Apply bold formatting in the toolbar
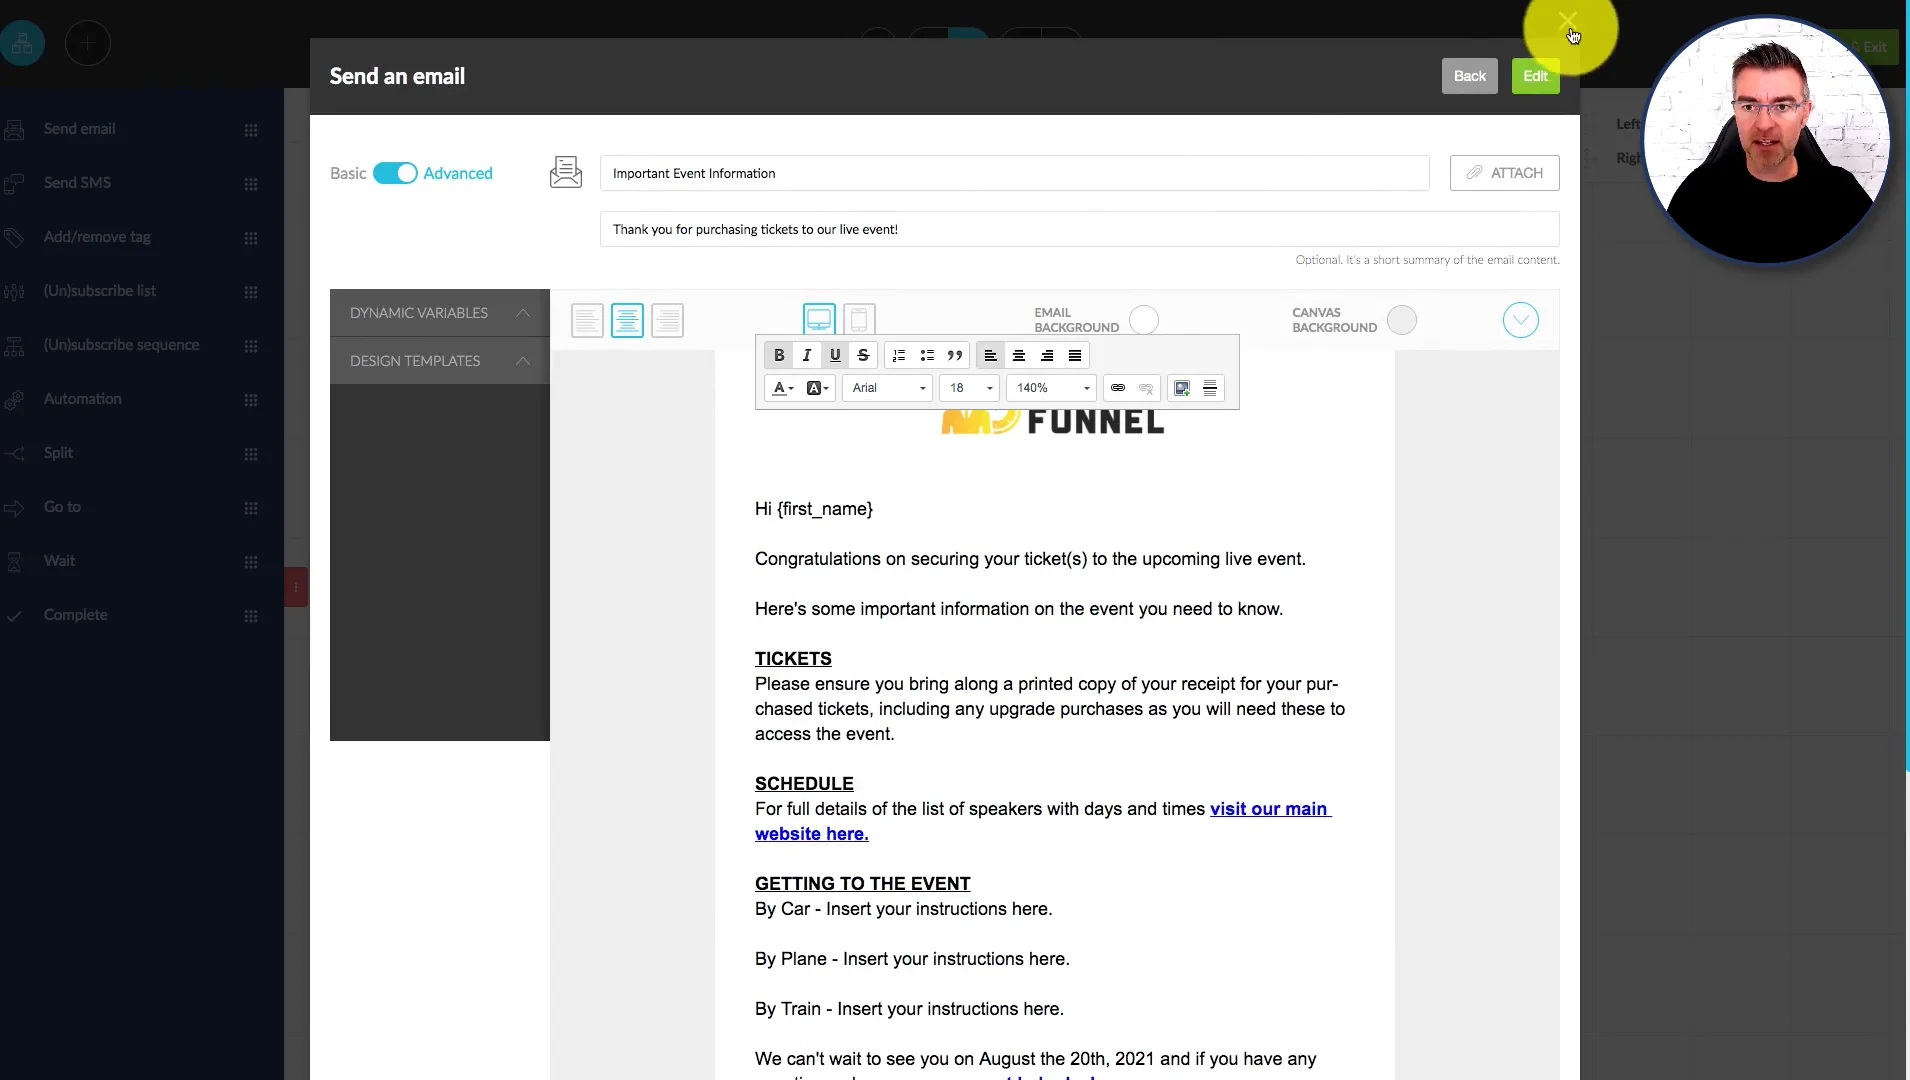1910x1080 pixels. (x=779, y=355)
